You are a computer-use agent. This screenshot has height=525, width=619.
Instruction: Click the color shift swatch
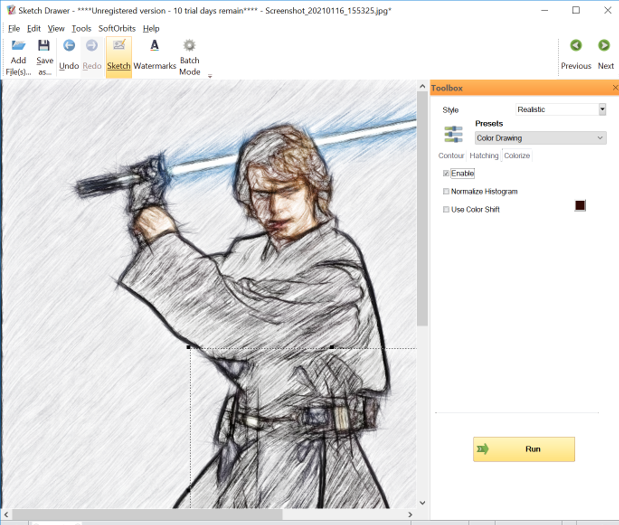[580, 206]
